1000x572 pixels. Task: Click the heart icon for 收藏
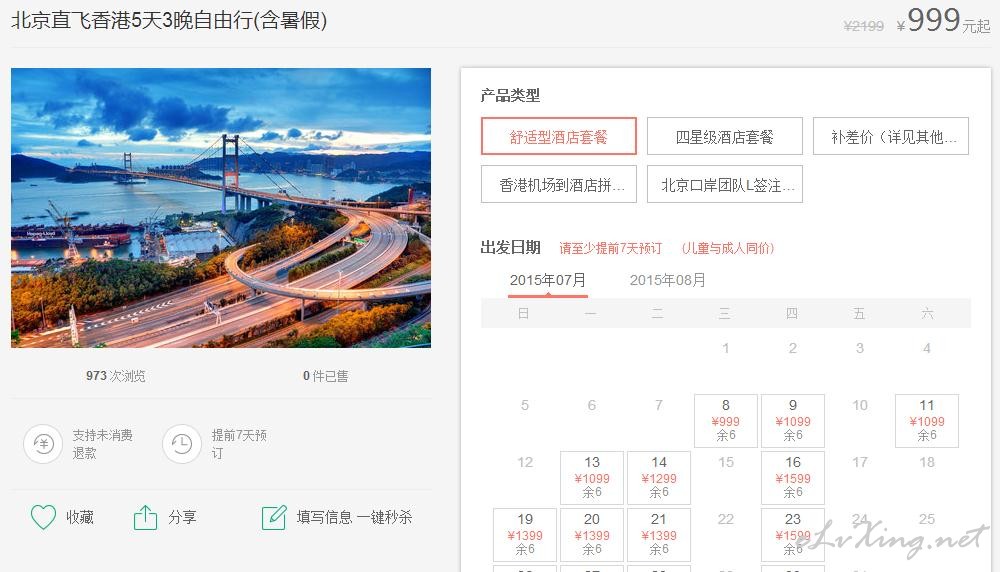pyautogui.click(x=43, y=517)
